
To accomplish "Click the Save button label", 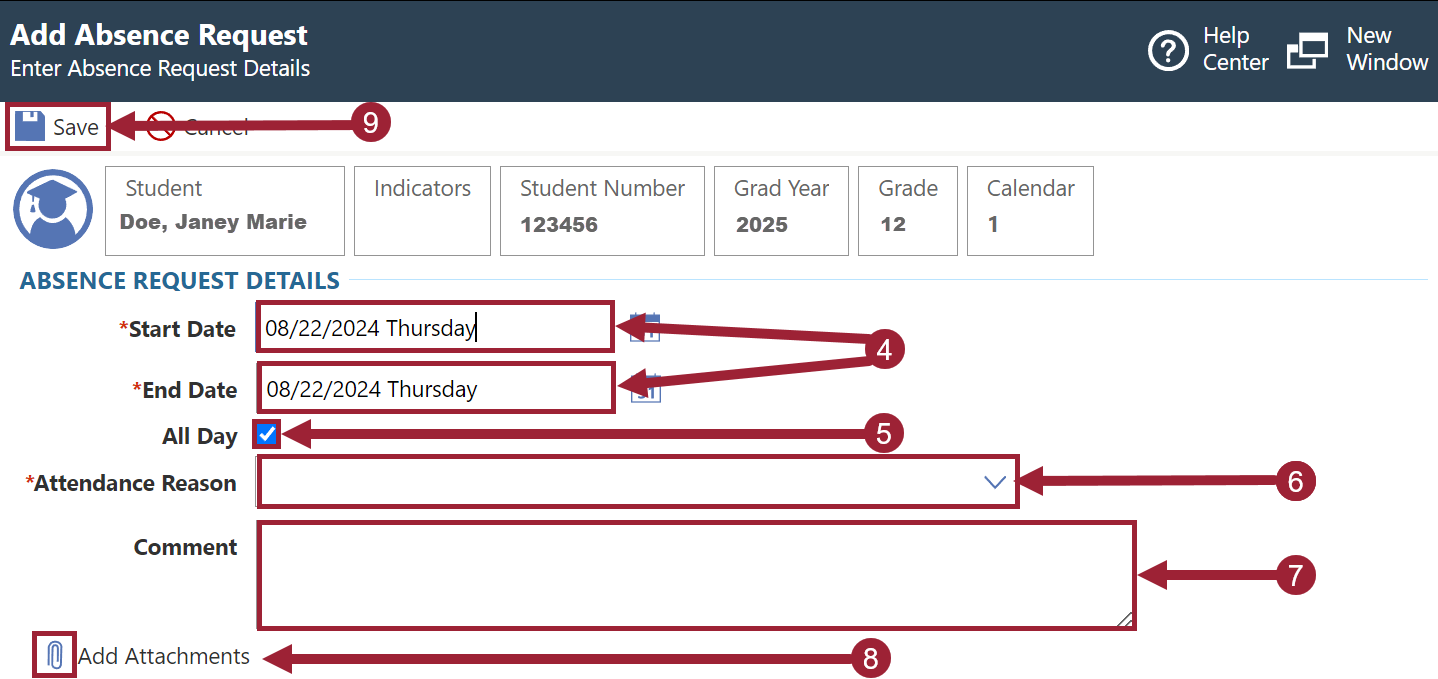I will click(76, 127).
